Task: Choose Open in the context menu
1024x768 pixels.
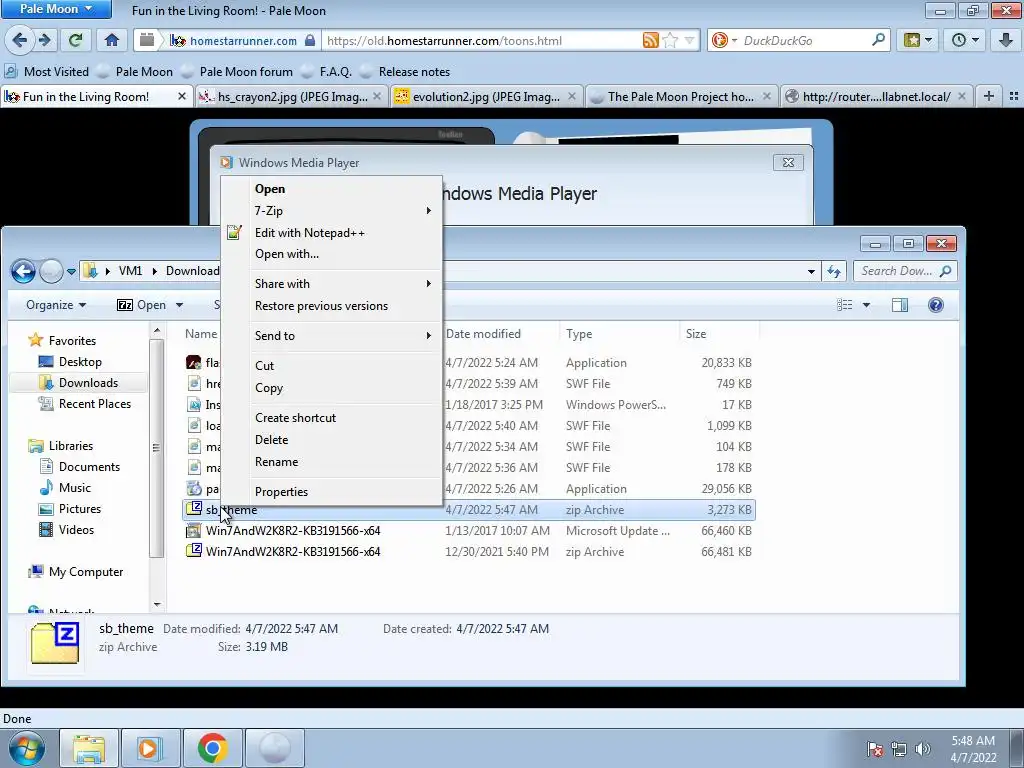Action: [332, 189]
